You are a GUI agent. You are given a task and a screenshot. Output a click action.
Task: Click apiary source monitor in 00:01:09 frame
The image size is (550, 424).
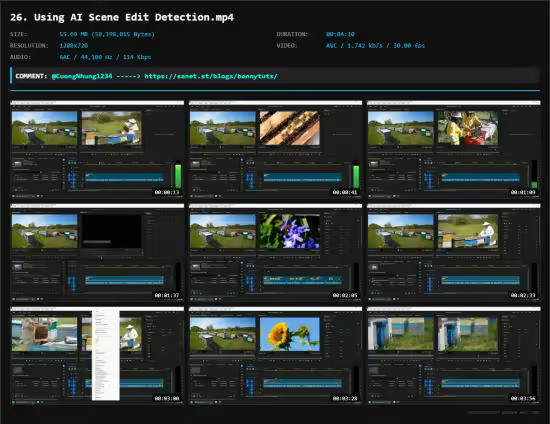coord(401,128)
